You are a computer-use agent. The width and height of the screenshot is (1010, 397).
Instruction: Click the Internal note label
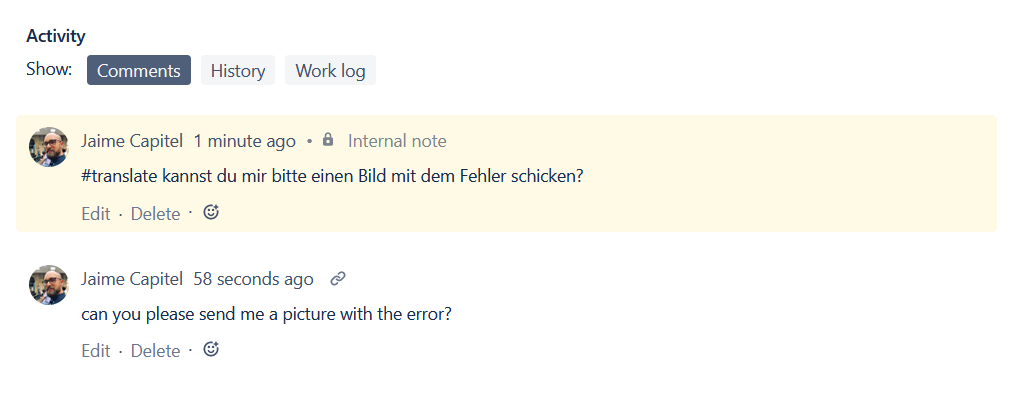[397, 141]
